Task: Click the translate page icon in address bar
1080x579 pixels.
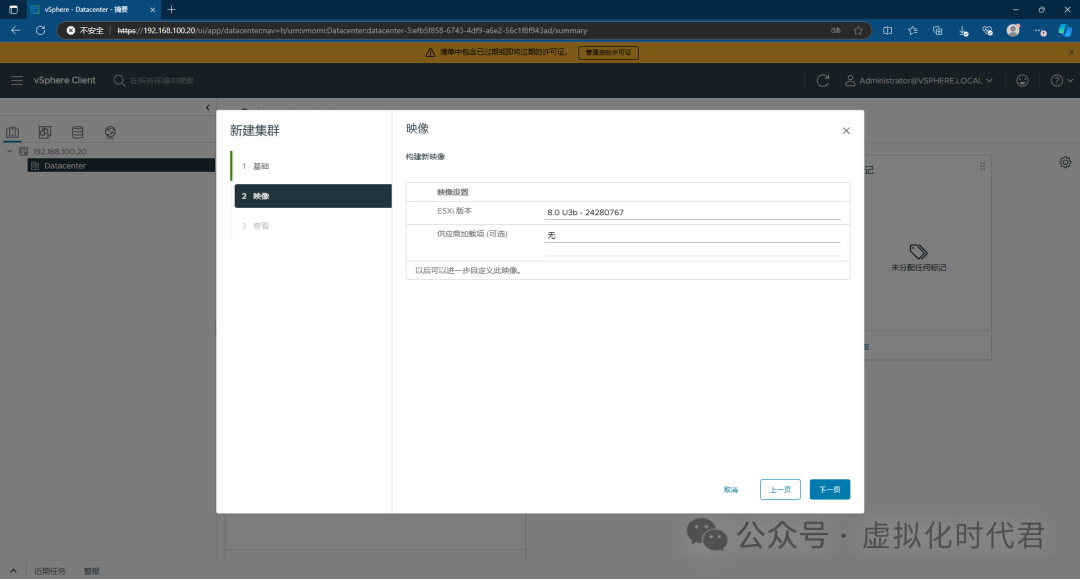Action: 835,30
